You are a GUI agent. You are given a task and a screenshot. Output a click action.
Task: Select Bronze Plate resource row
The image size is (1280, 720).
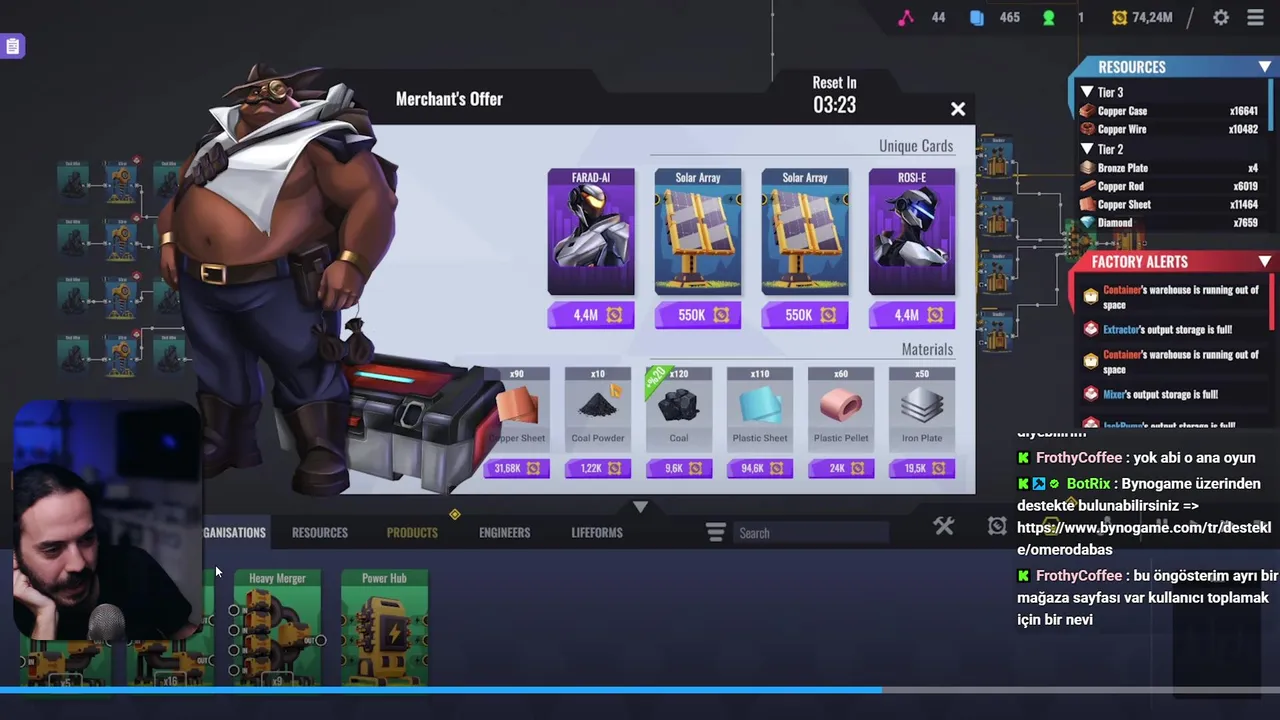[1170, 168]
